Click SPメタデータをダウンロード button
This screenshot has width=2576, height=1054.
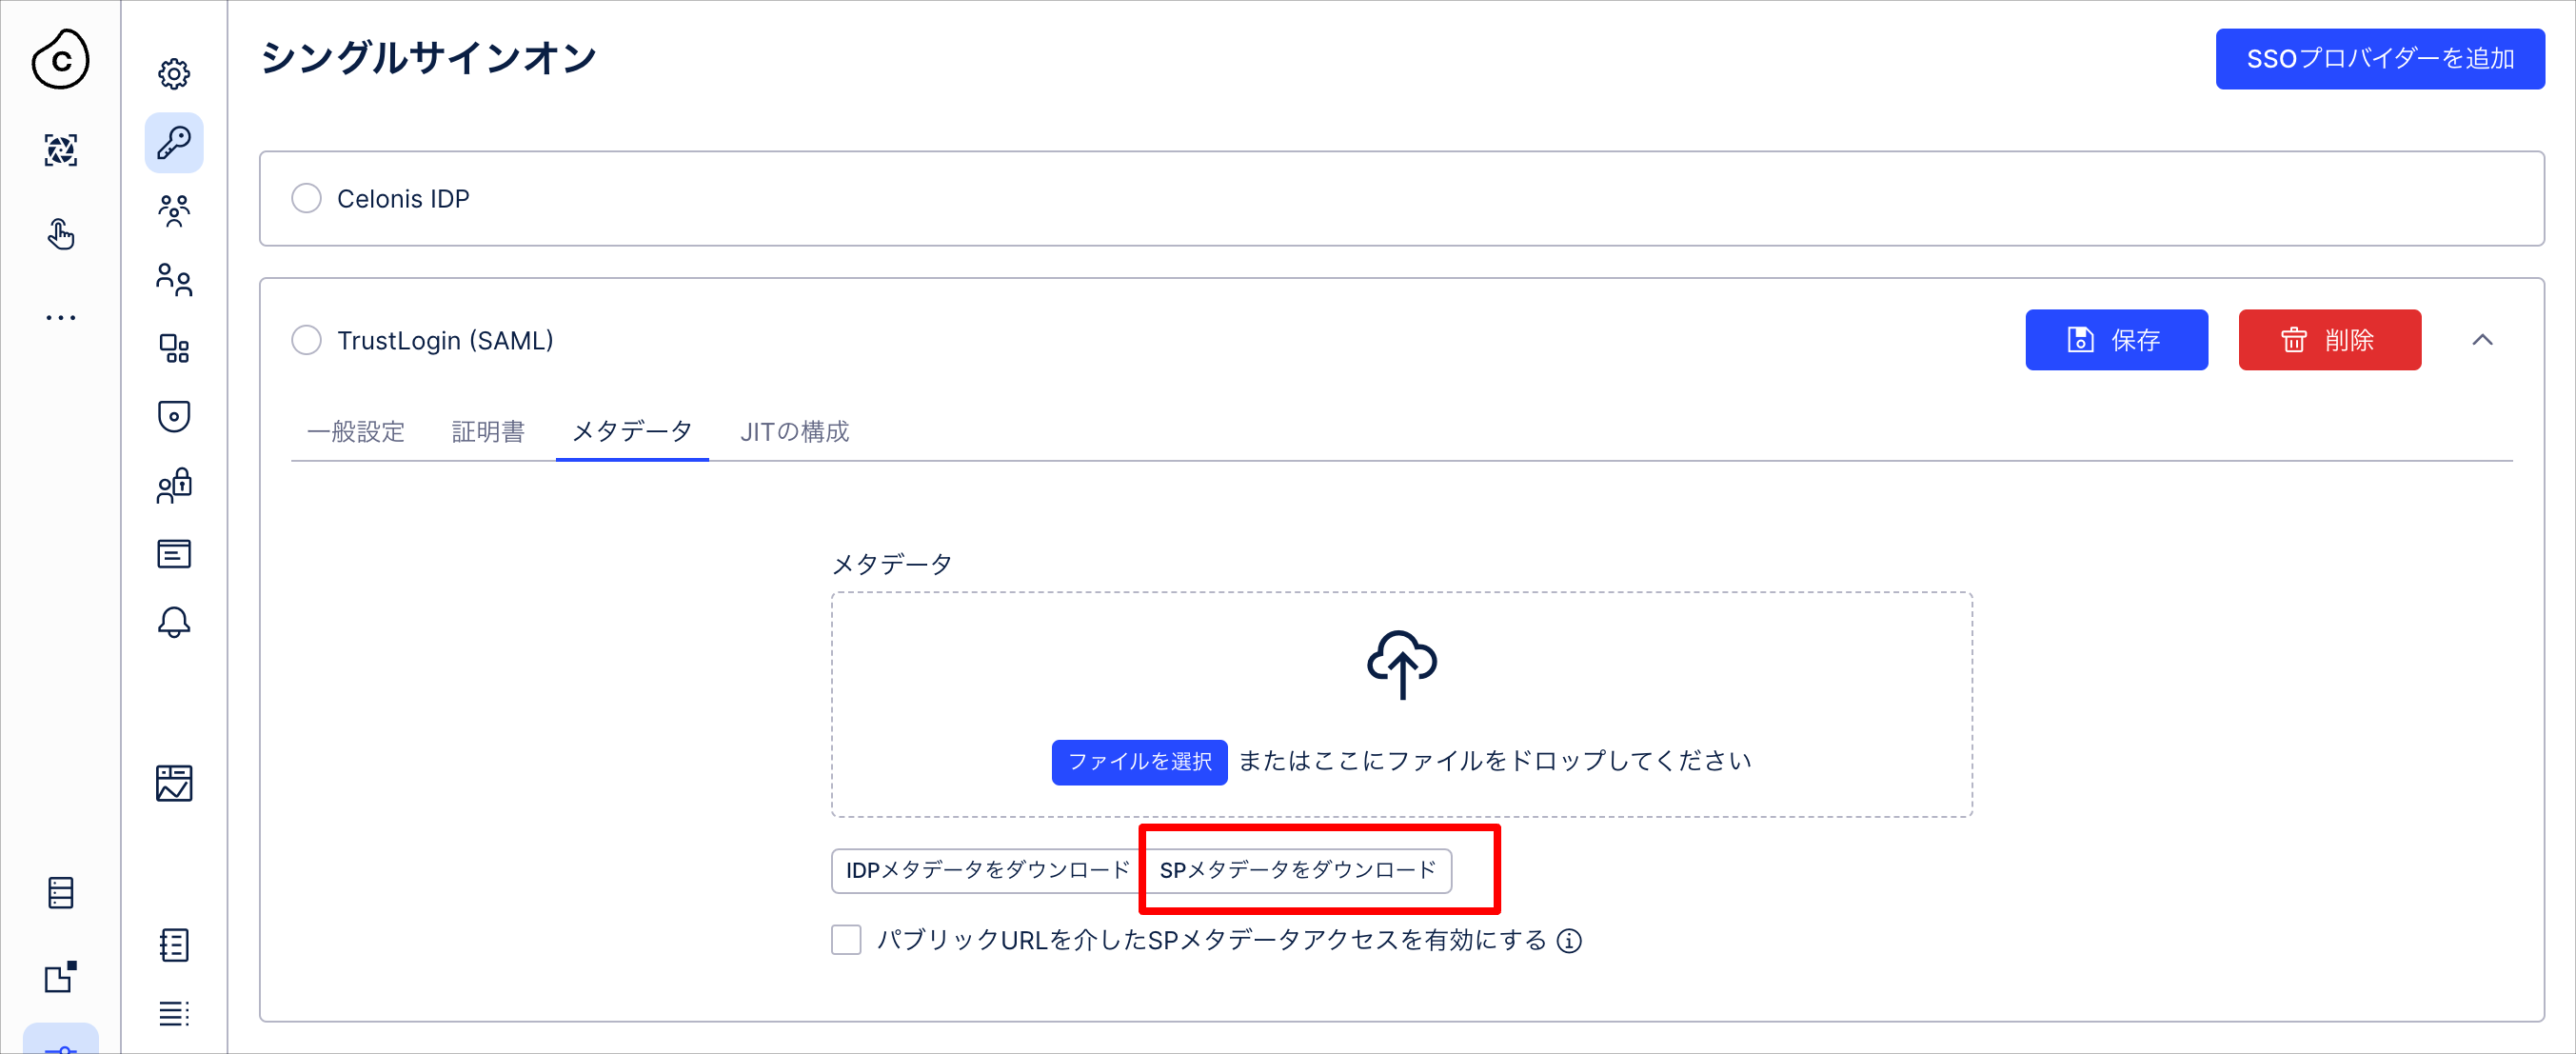[1298, 870]
